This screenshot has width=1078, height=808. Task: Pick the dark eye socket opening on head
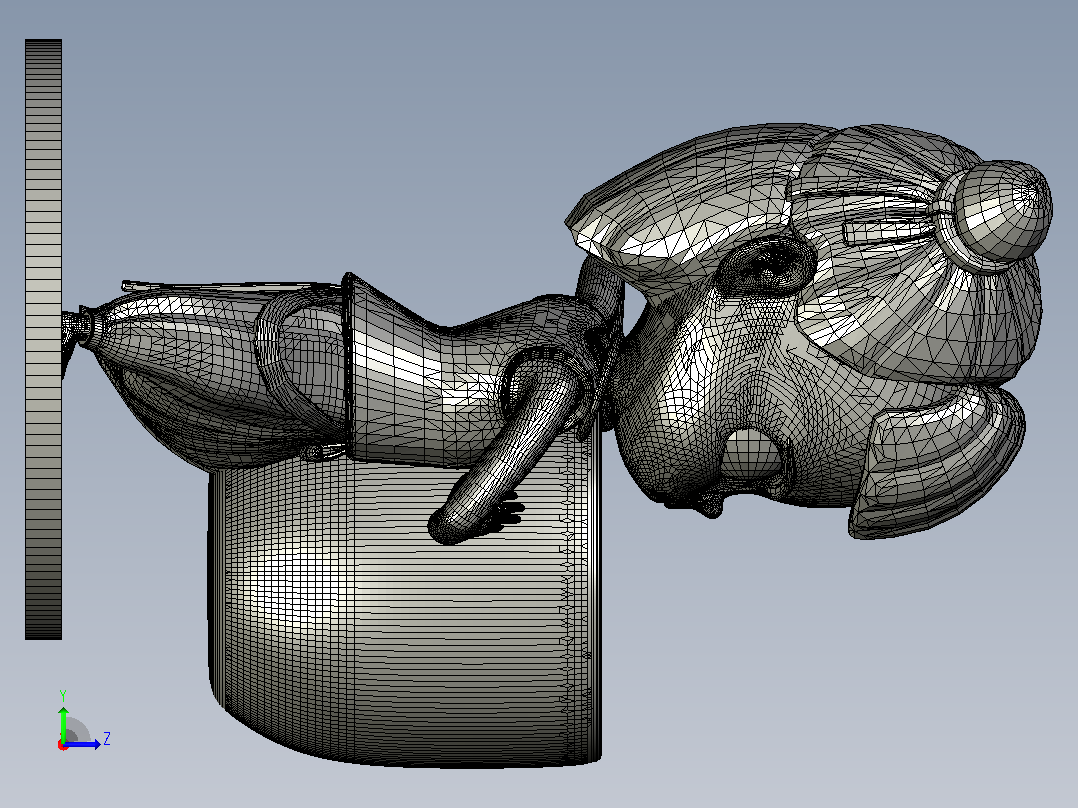(x=765, y=264)
